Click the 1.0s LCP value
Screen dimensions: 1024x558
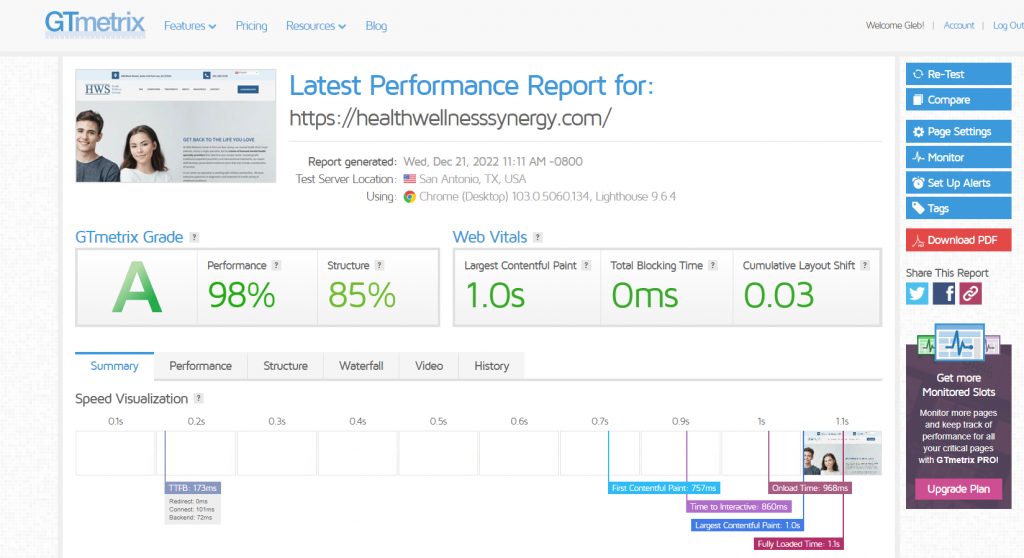coord(495,295)
